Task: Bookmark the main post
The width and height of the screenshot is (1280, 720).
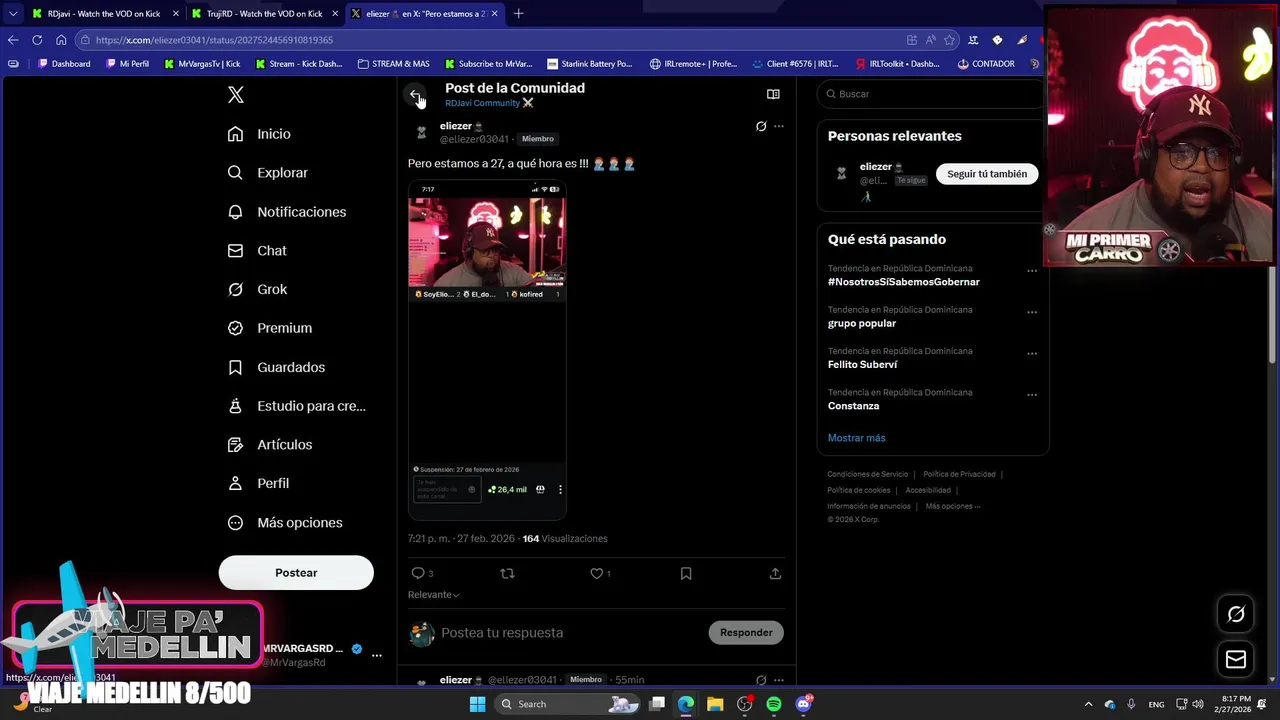Action: [x=686, y=573]
